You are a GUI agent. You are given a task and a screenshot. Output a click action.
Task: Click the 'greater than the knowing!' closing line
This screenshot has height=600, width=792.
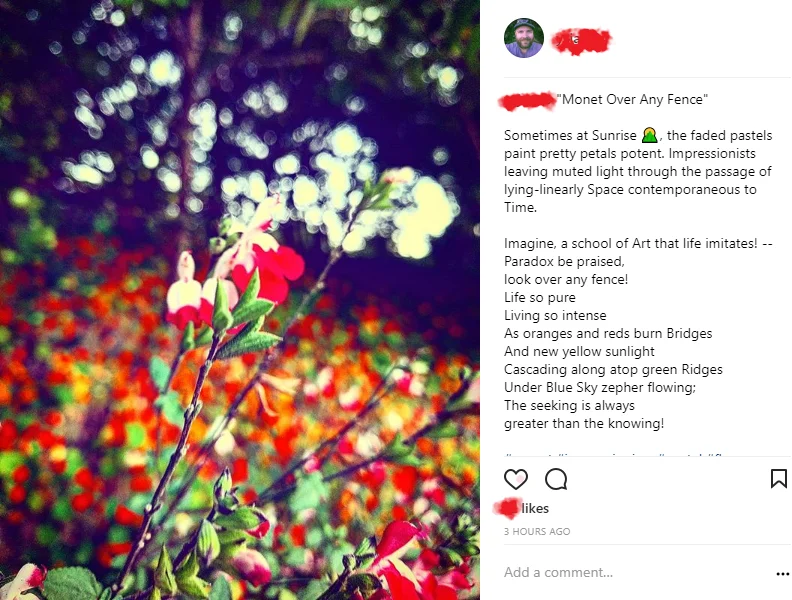click(583, 423)
